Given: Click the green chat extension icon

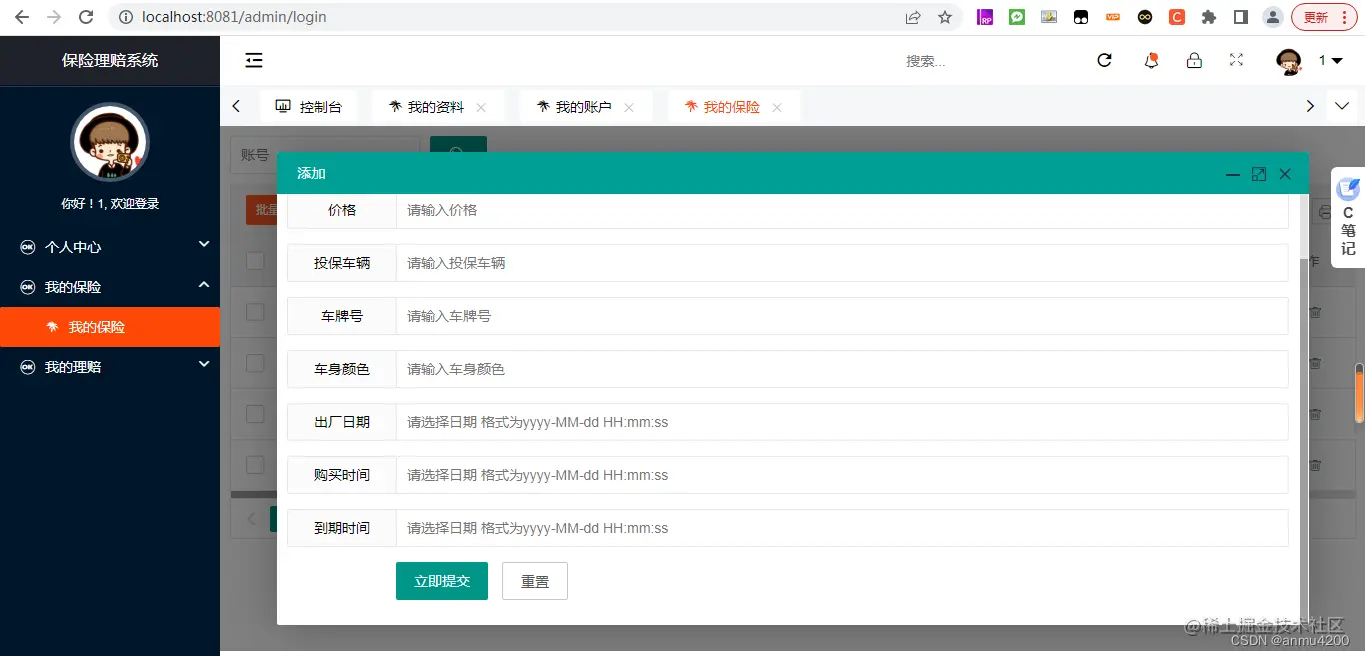Looking at the screenshot, I should 1017,17.
